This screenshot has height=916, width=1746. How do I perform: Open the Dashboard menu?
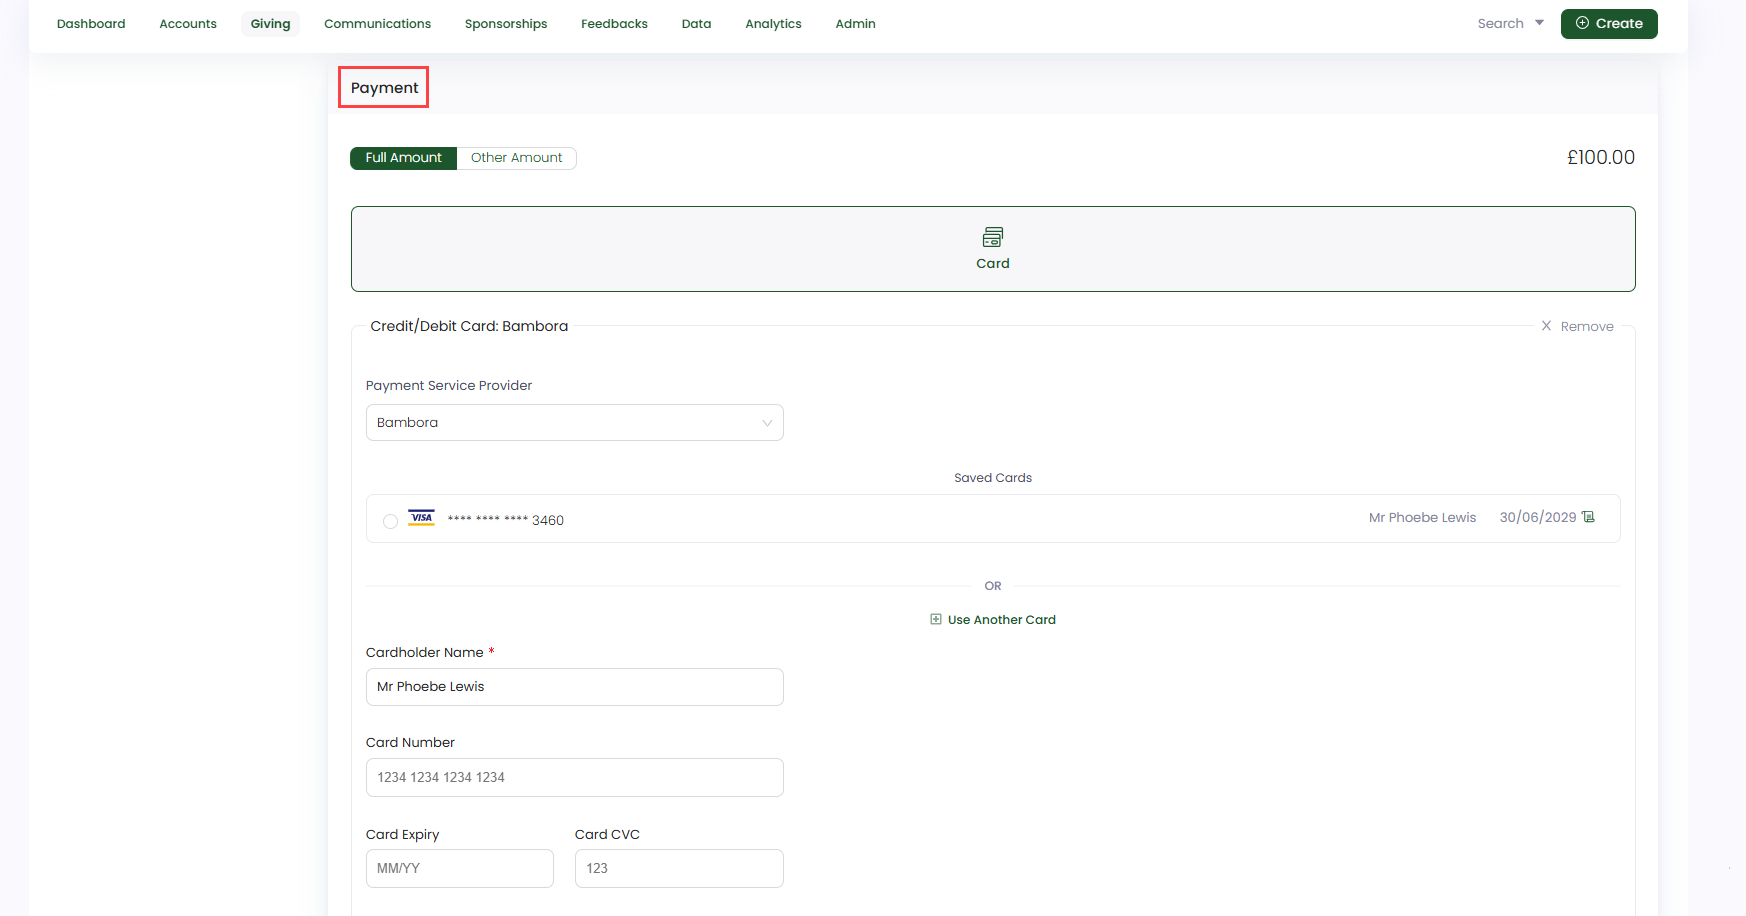(x=91, y=24)
